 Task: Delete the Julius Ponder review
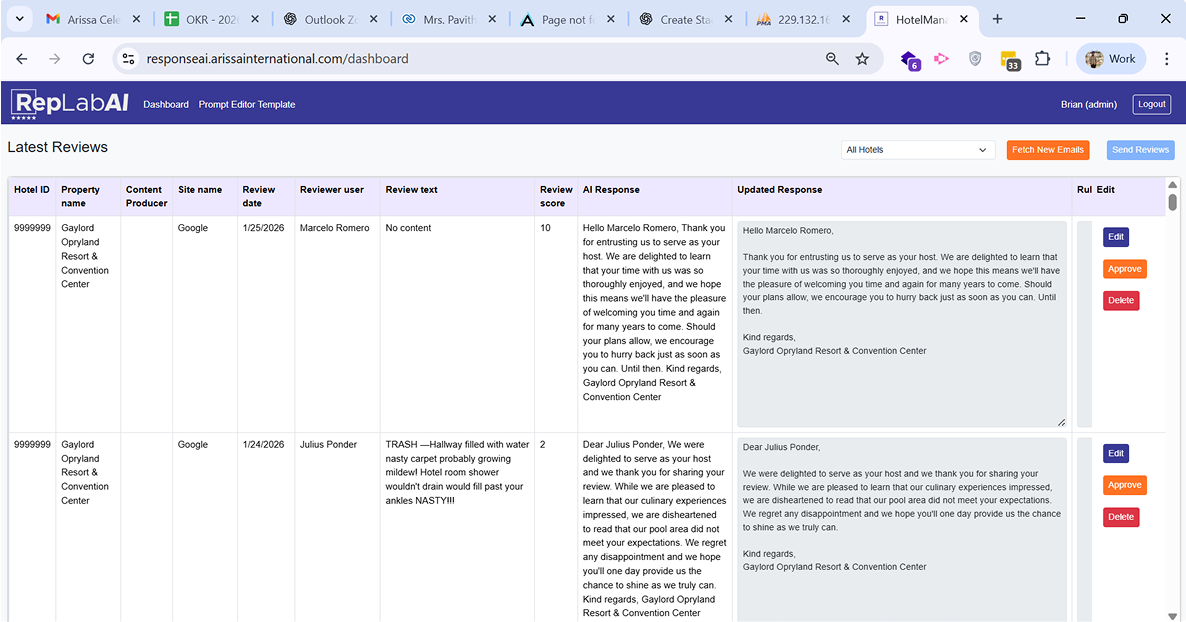click(x=1121, y=517)
